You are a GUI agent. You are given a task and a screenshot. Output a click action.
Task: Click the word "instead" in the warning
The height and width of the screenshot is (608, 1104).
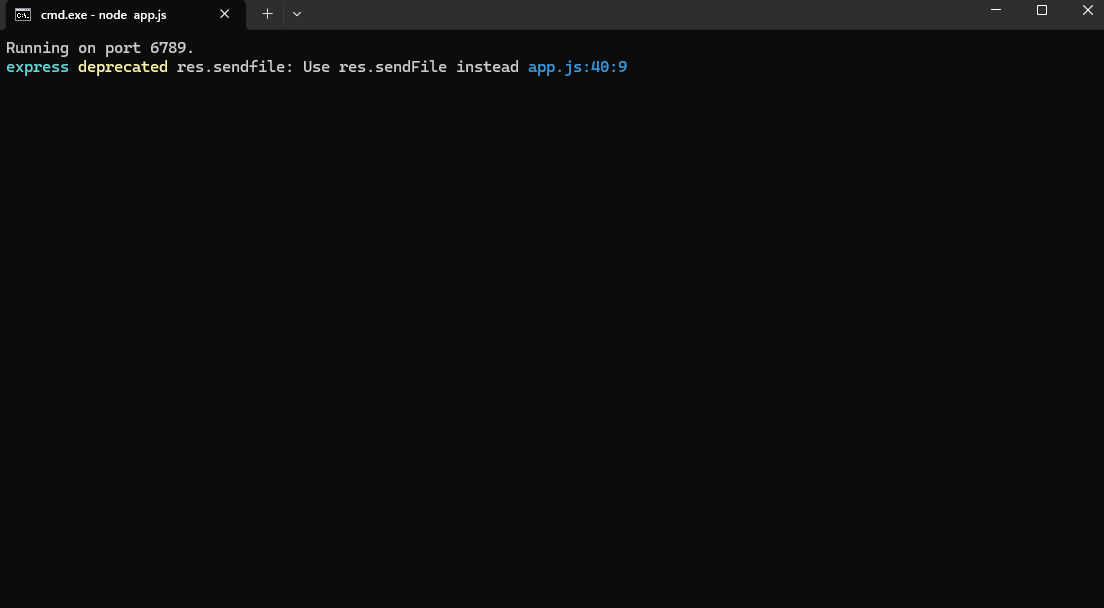pos(487,67)
